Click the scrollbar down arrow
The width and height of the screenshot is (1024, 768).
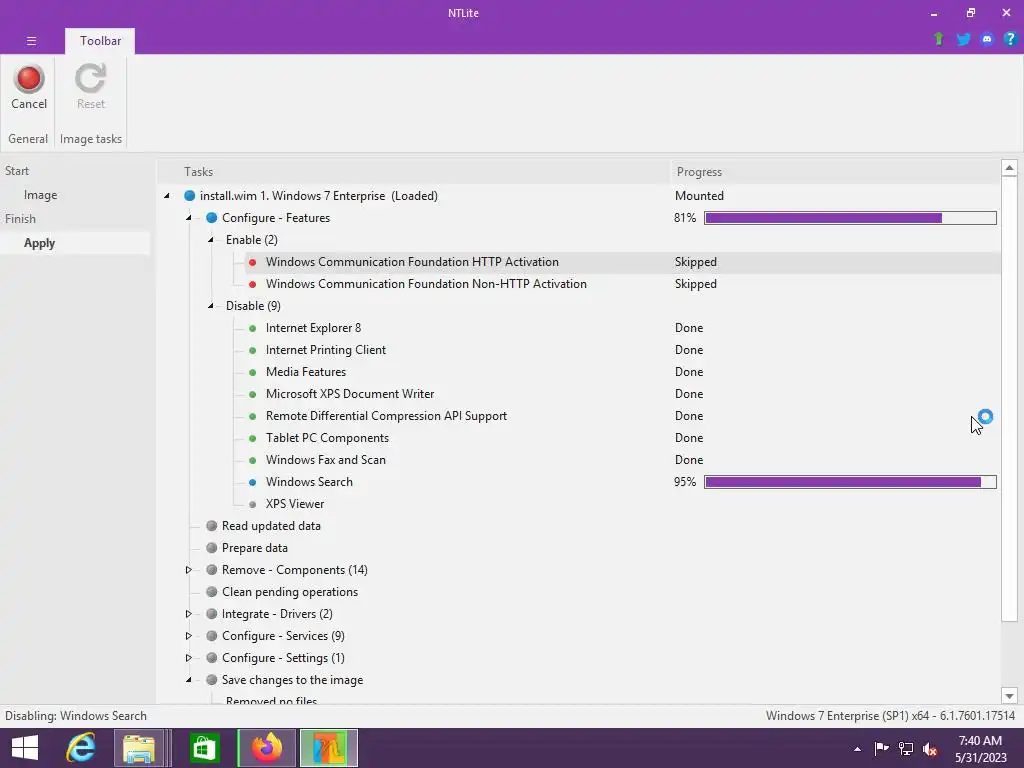point(1009,696)
